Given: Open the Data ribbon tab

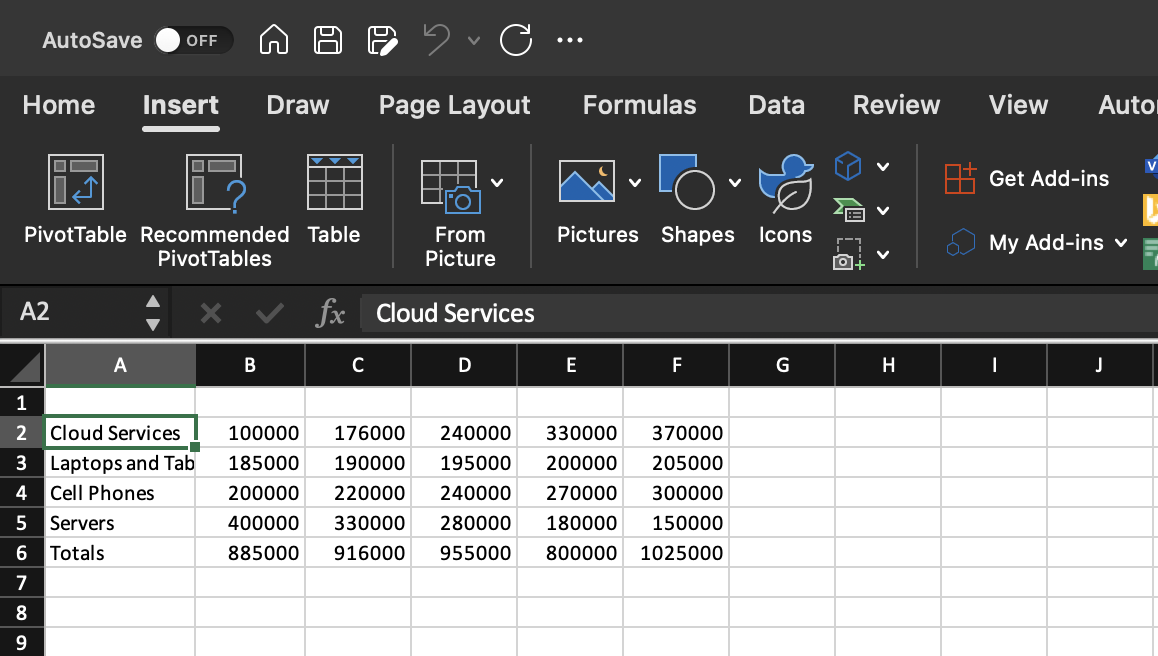Looking at the screenshot, I should point(776,105).
